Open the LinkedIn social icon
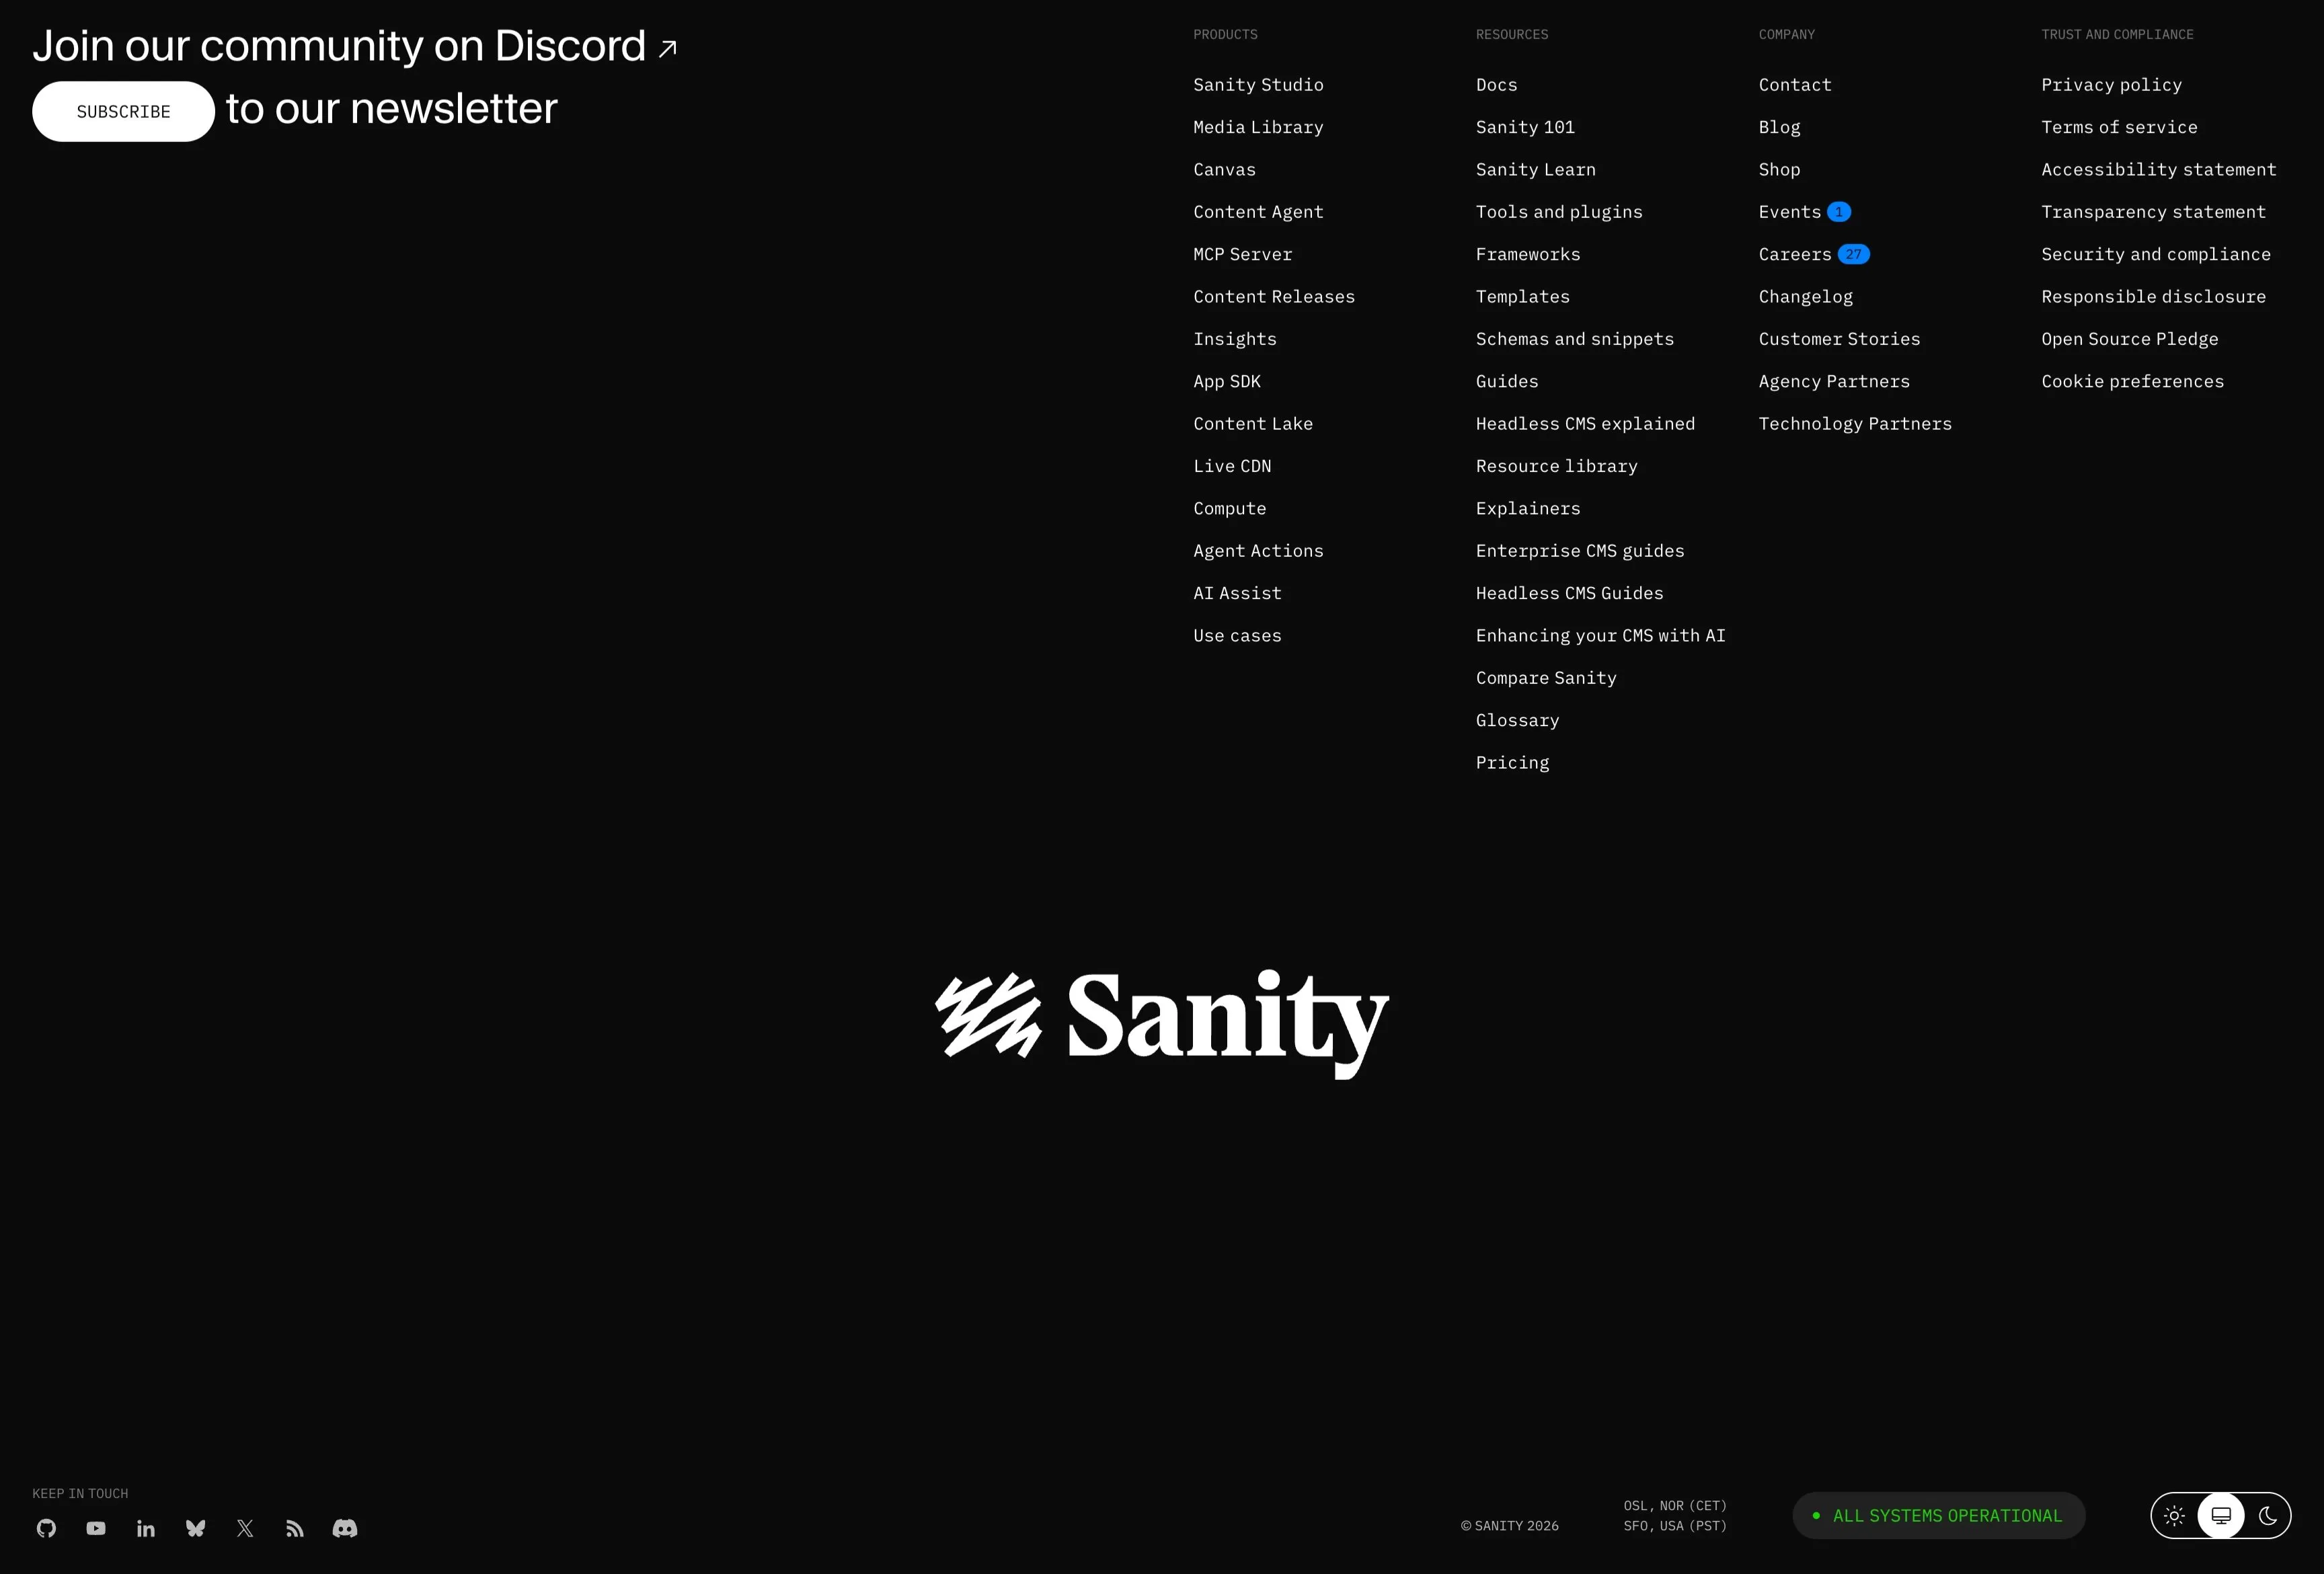Image resolution: width=2324 pixels, height=1574 pixels. tap(146, 1528)
